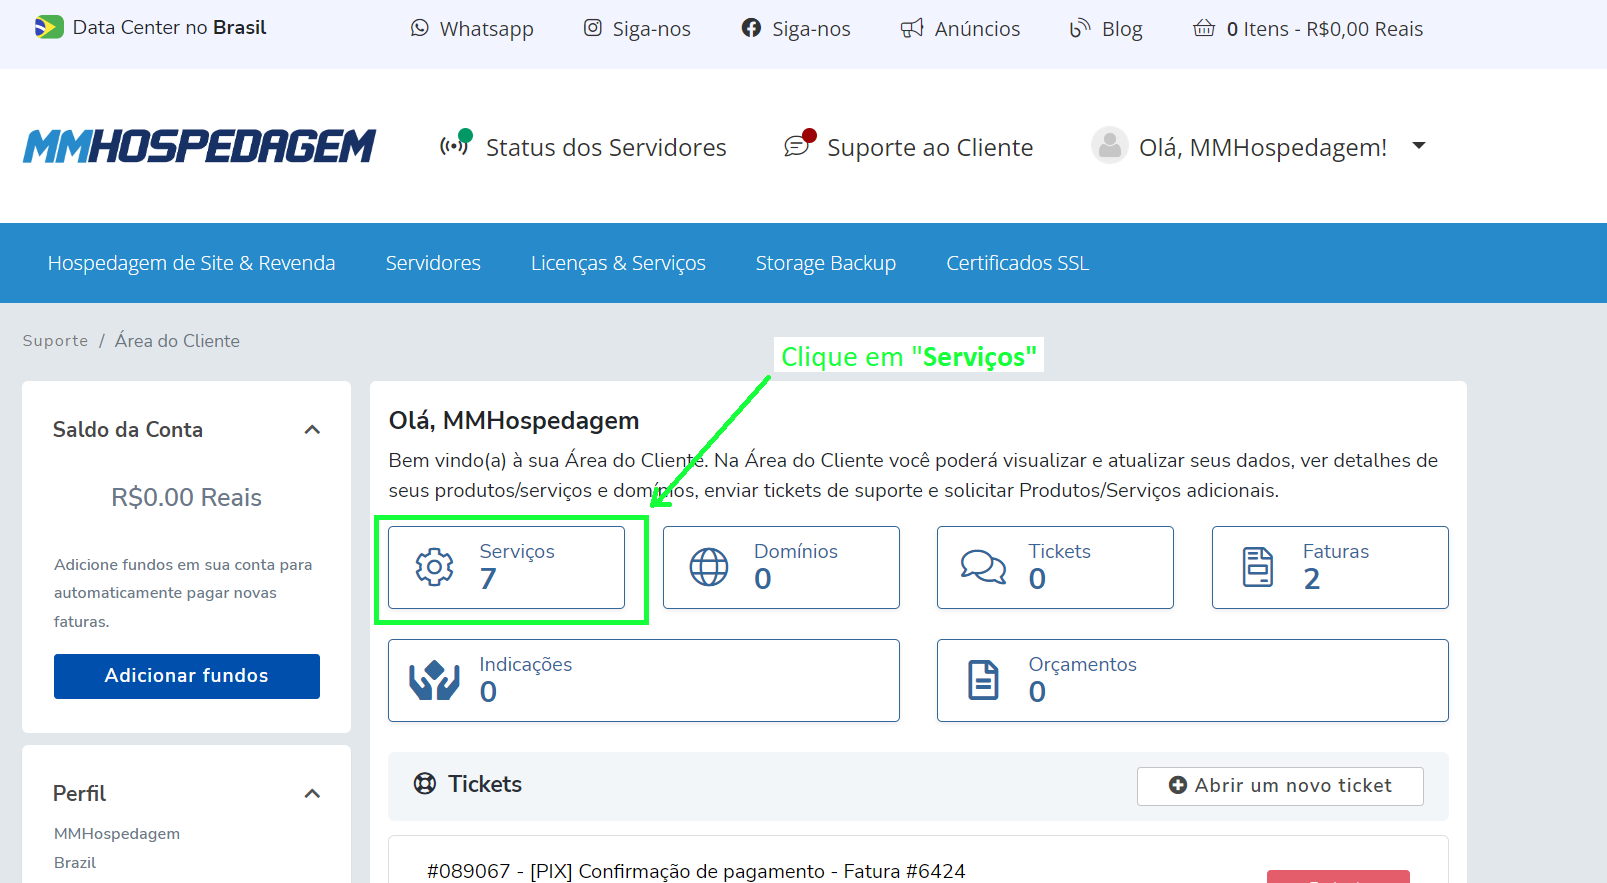Open the Domínios 0 card
Image resolution: width=1607 pixels, height=883 pixels.
point(781,567)
